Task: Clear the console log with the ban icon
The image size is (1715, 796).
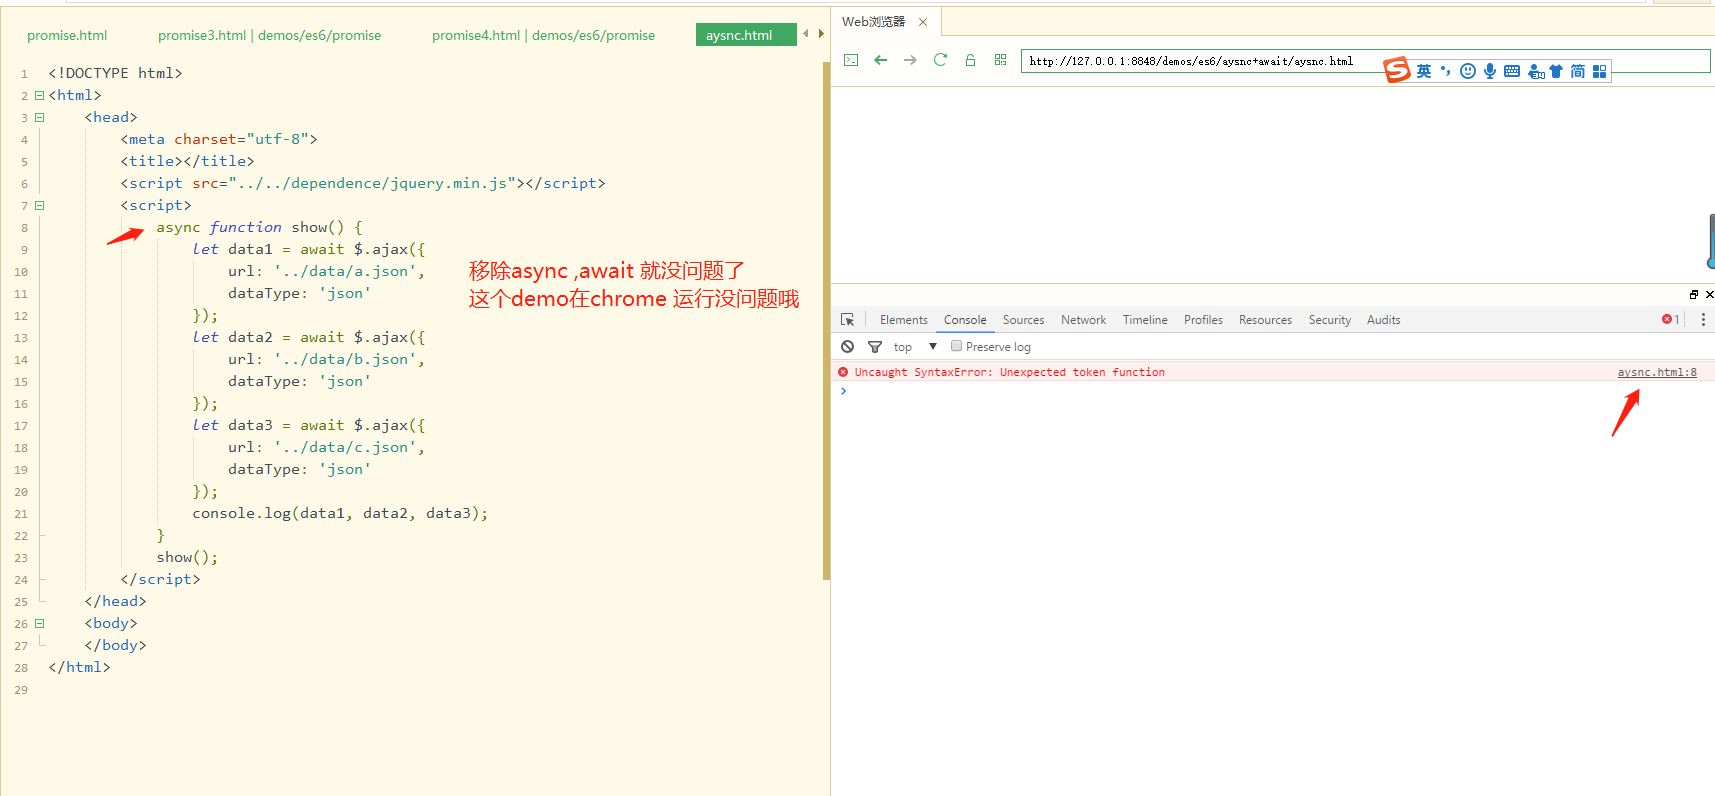Action: [848, 346]
